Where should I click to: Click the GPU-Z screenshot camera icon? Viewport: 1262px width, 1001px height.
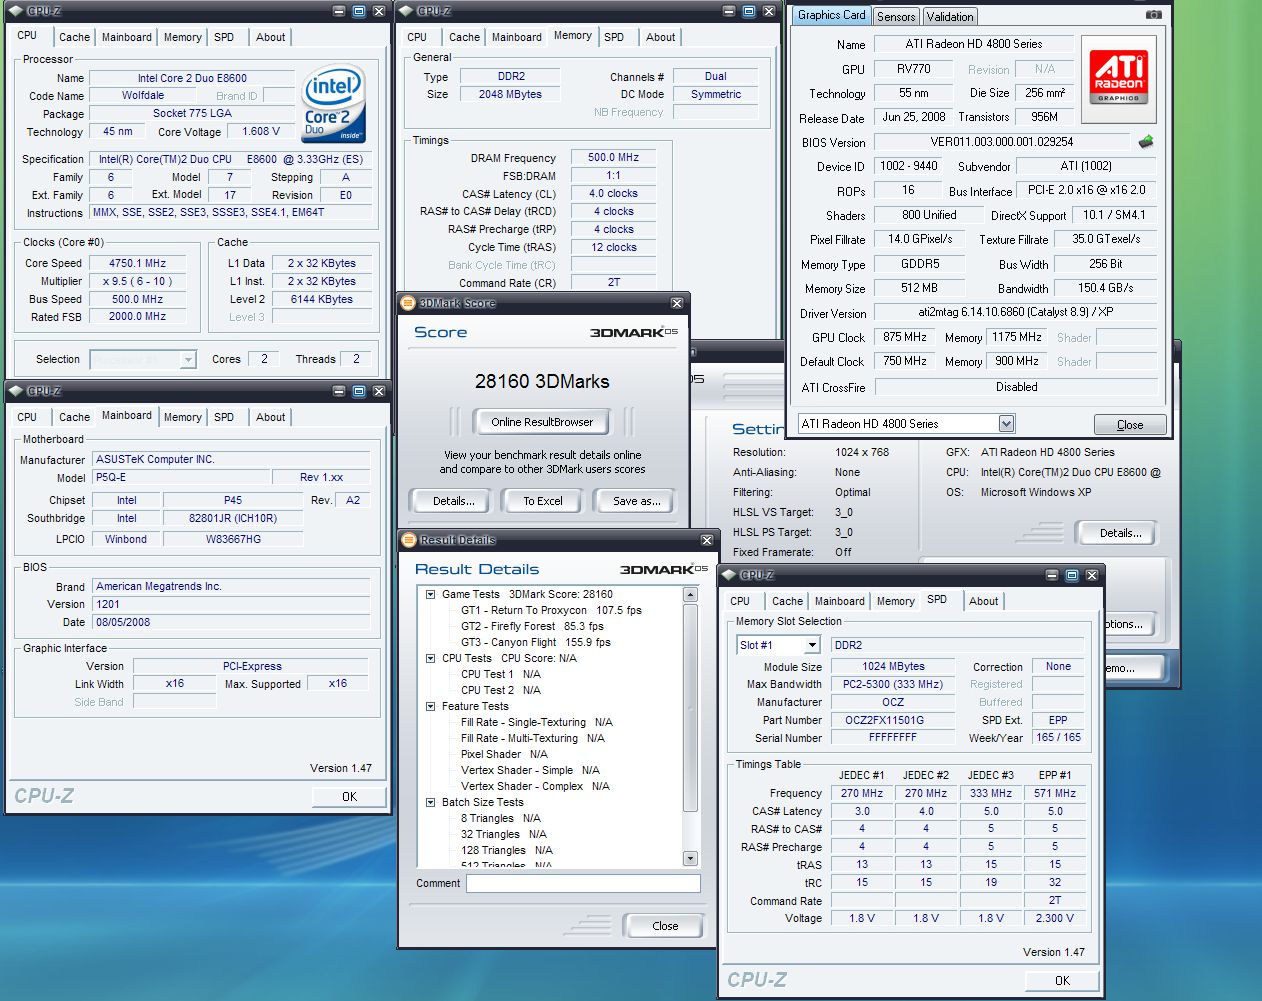point(1153,15)
